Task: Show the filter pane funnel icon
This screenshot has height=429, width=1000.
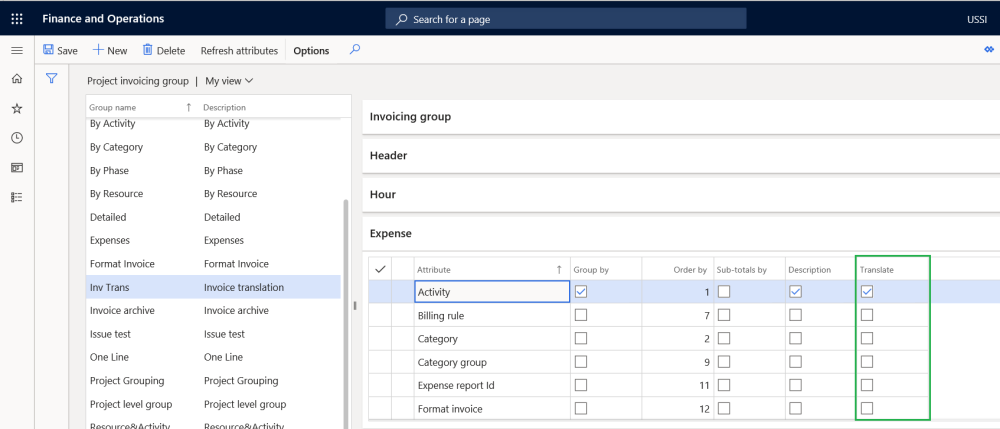Action: 52,79
